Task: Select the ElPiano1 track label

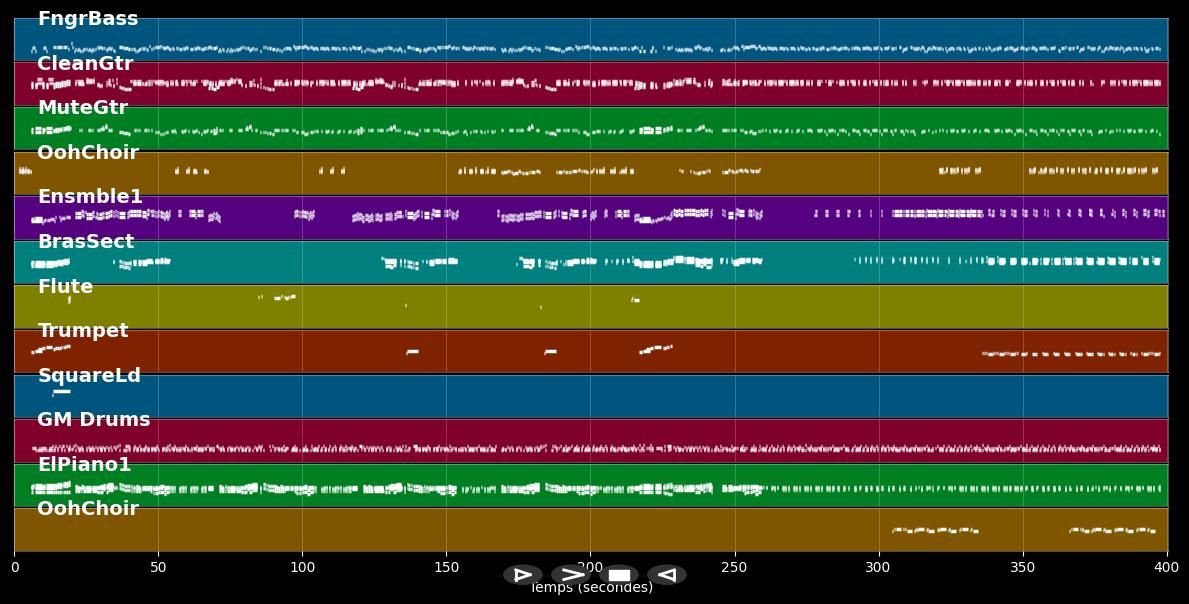Action: (84, 465)
